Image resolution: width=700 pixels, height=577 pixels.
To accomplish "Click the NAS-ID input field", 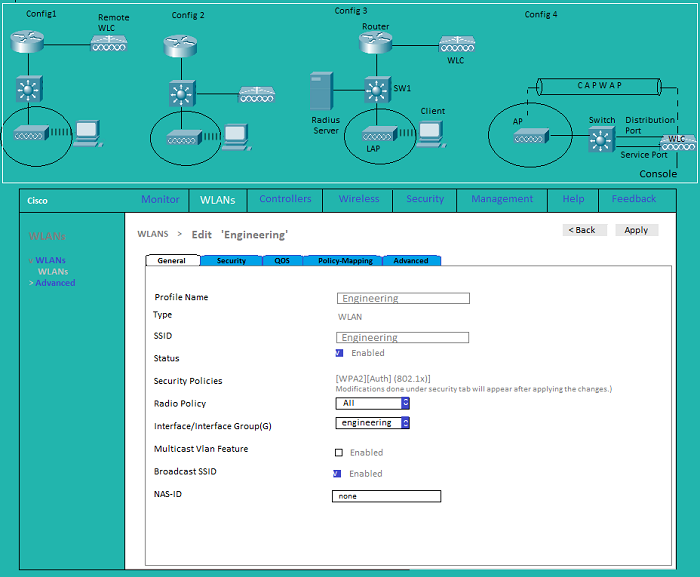I will point(386,496).
